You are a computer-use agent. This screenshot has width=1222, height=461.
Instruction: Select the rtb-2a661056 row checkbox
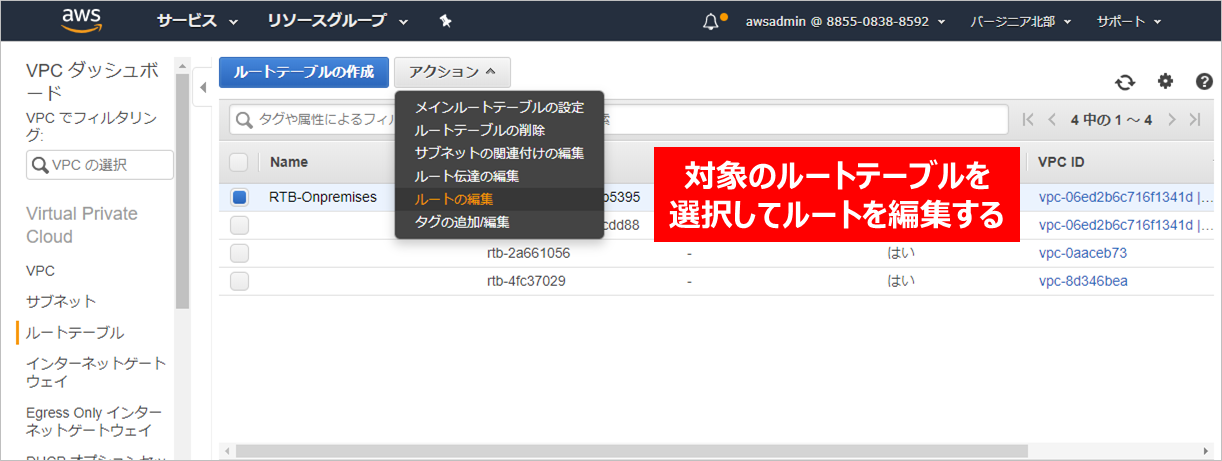point(240,253)
